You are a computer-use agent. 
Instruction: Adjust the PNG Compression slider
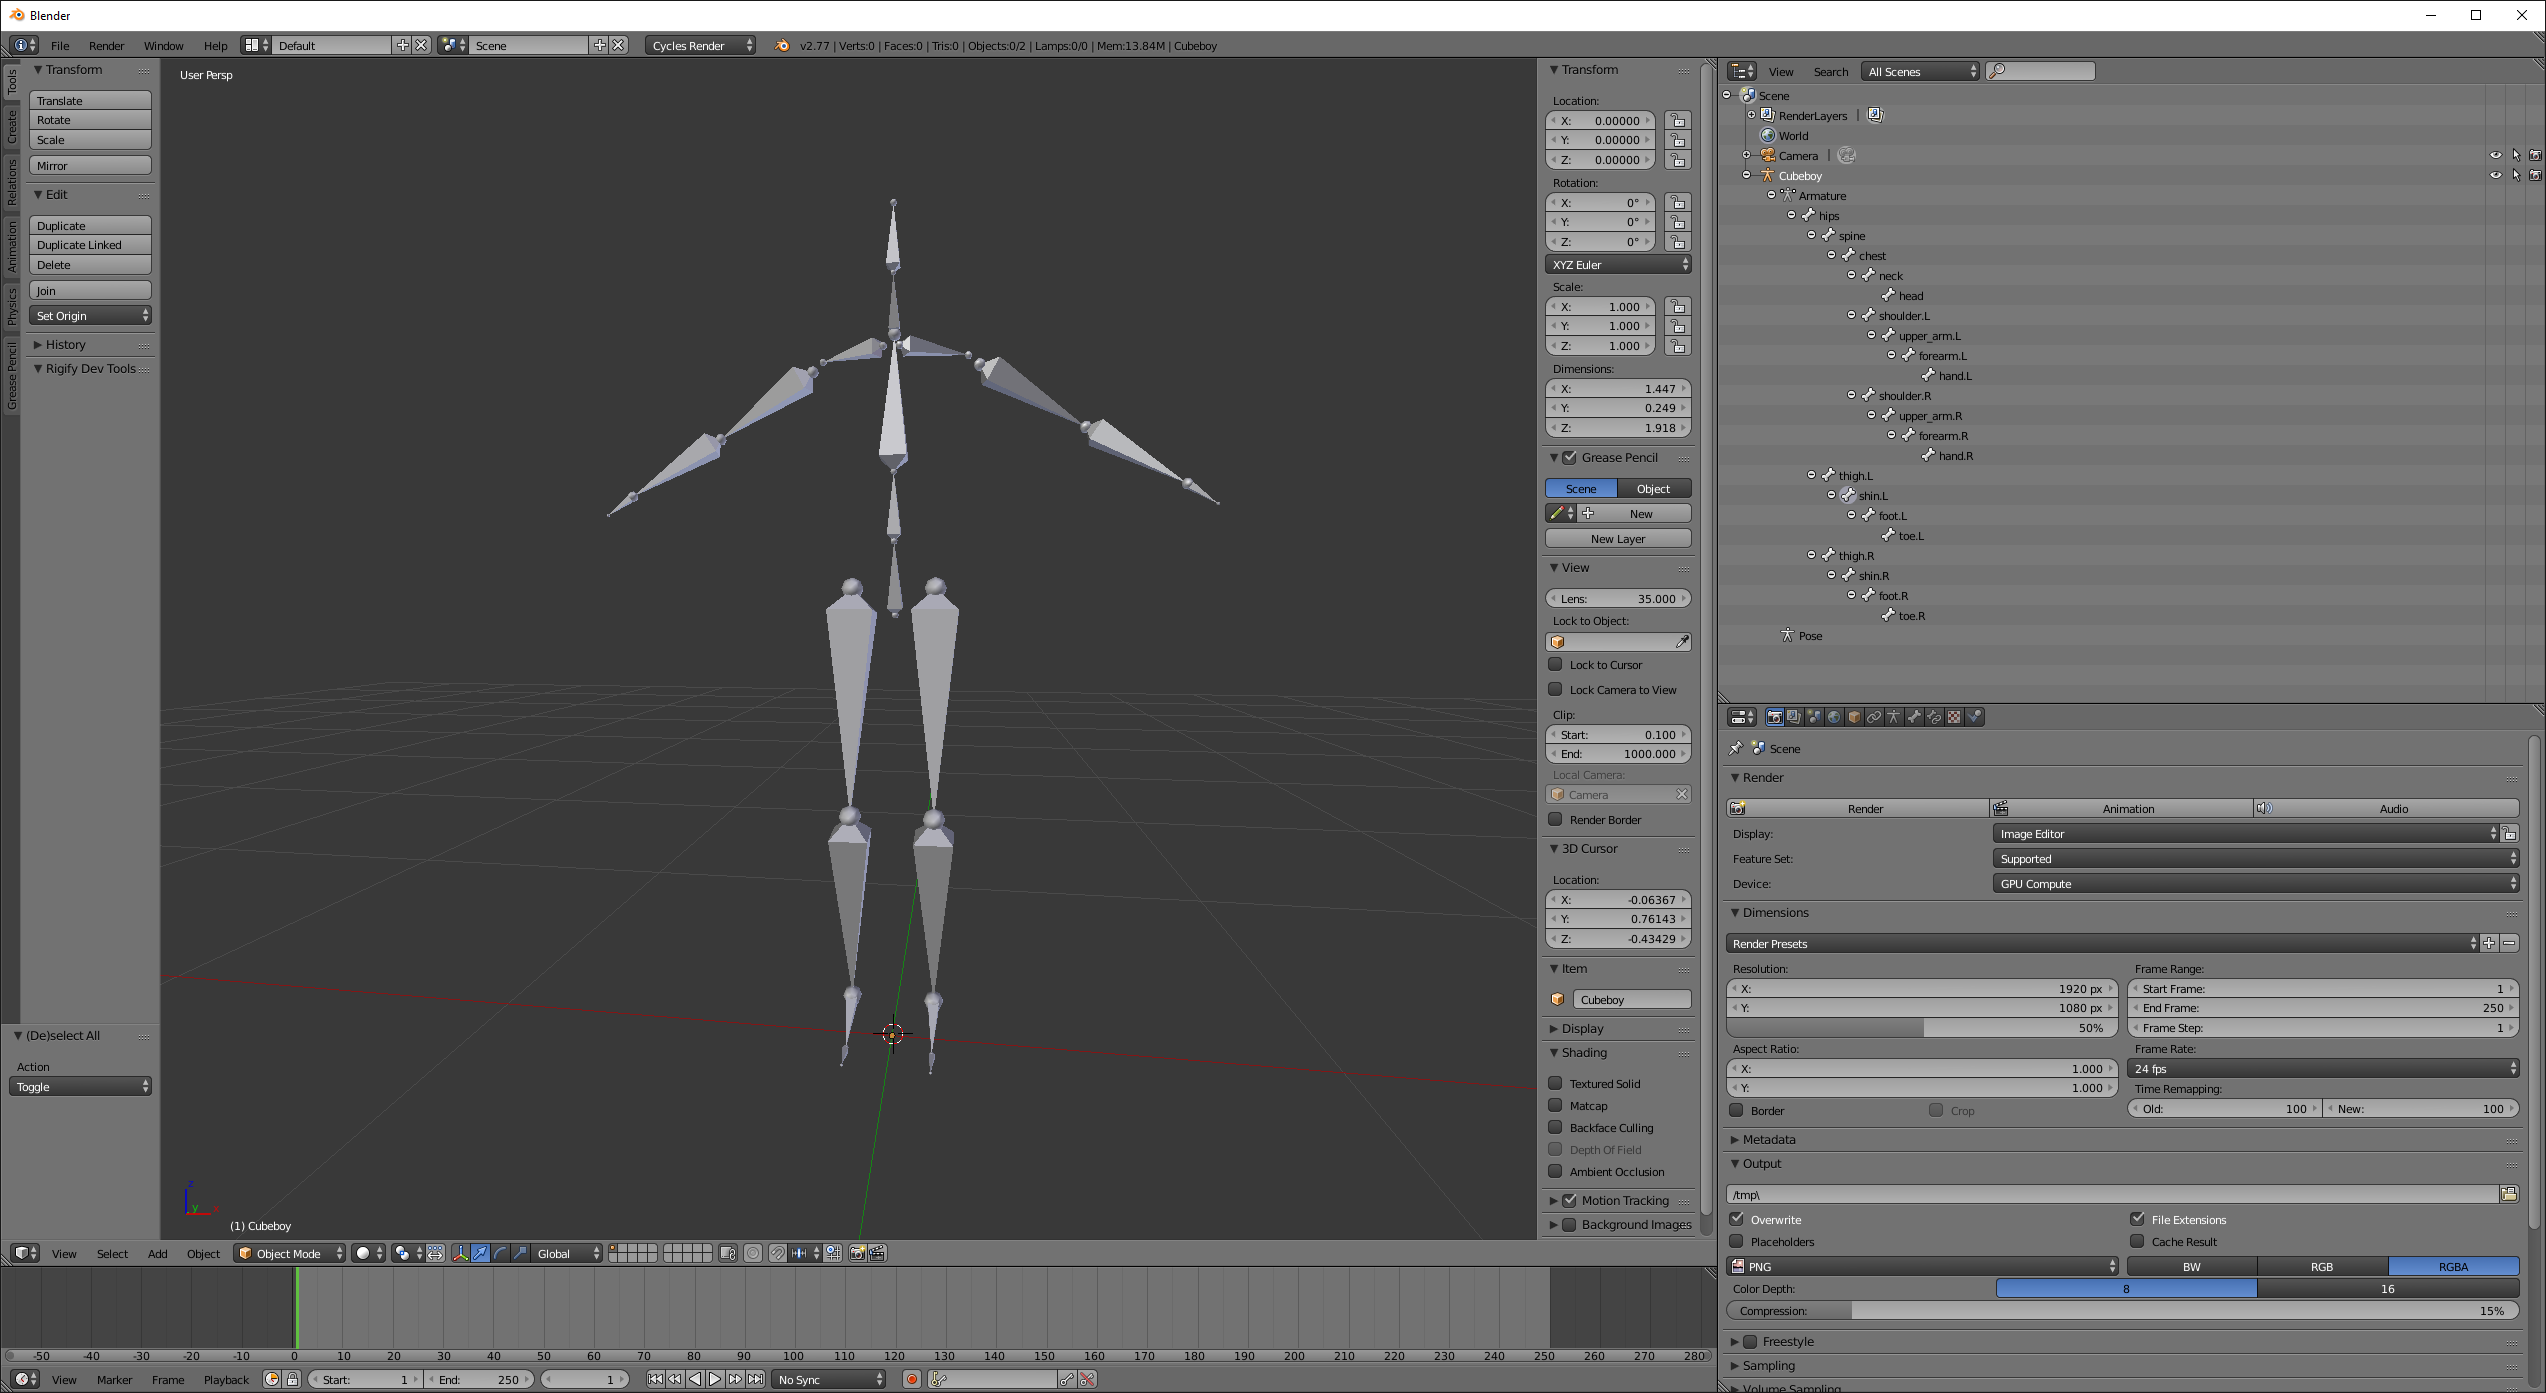(x=2120, y=1311)
